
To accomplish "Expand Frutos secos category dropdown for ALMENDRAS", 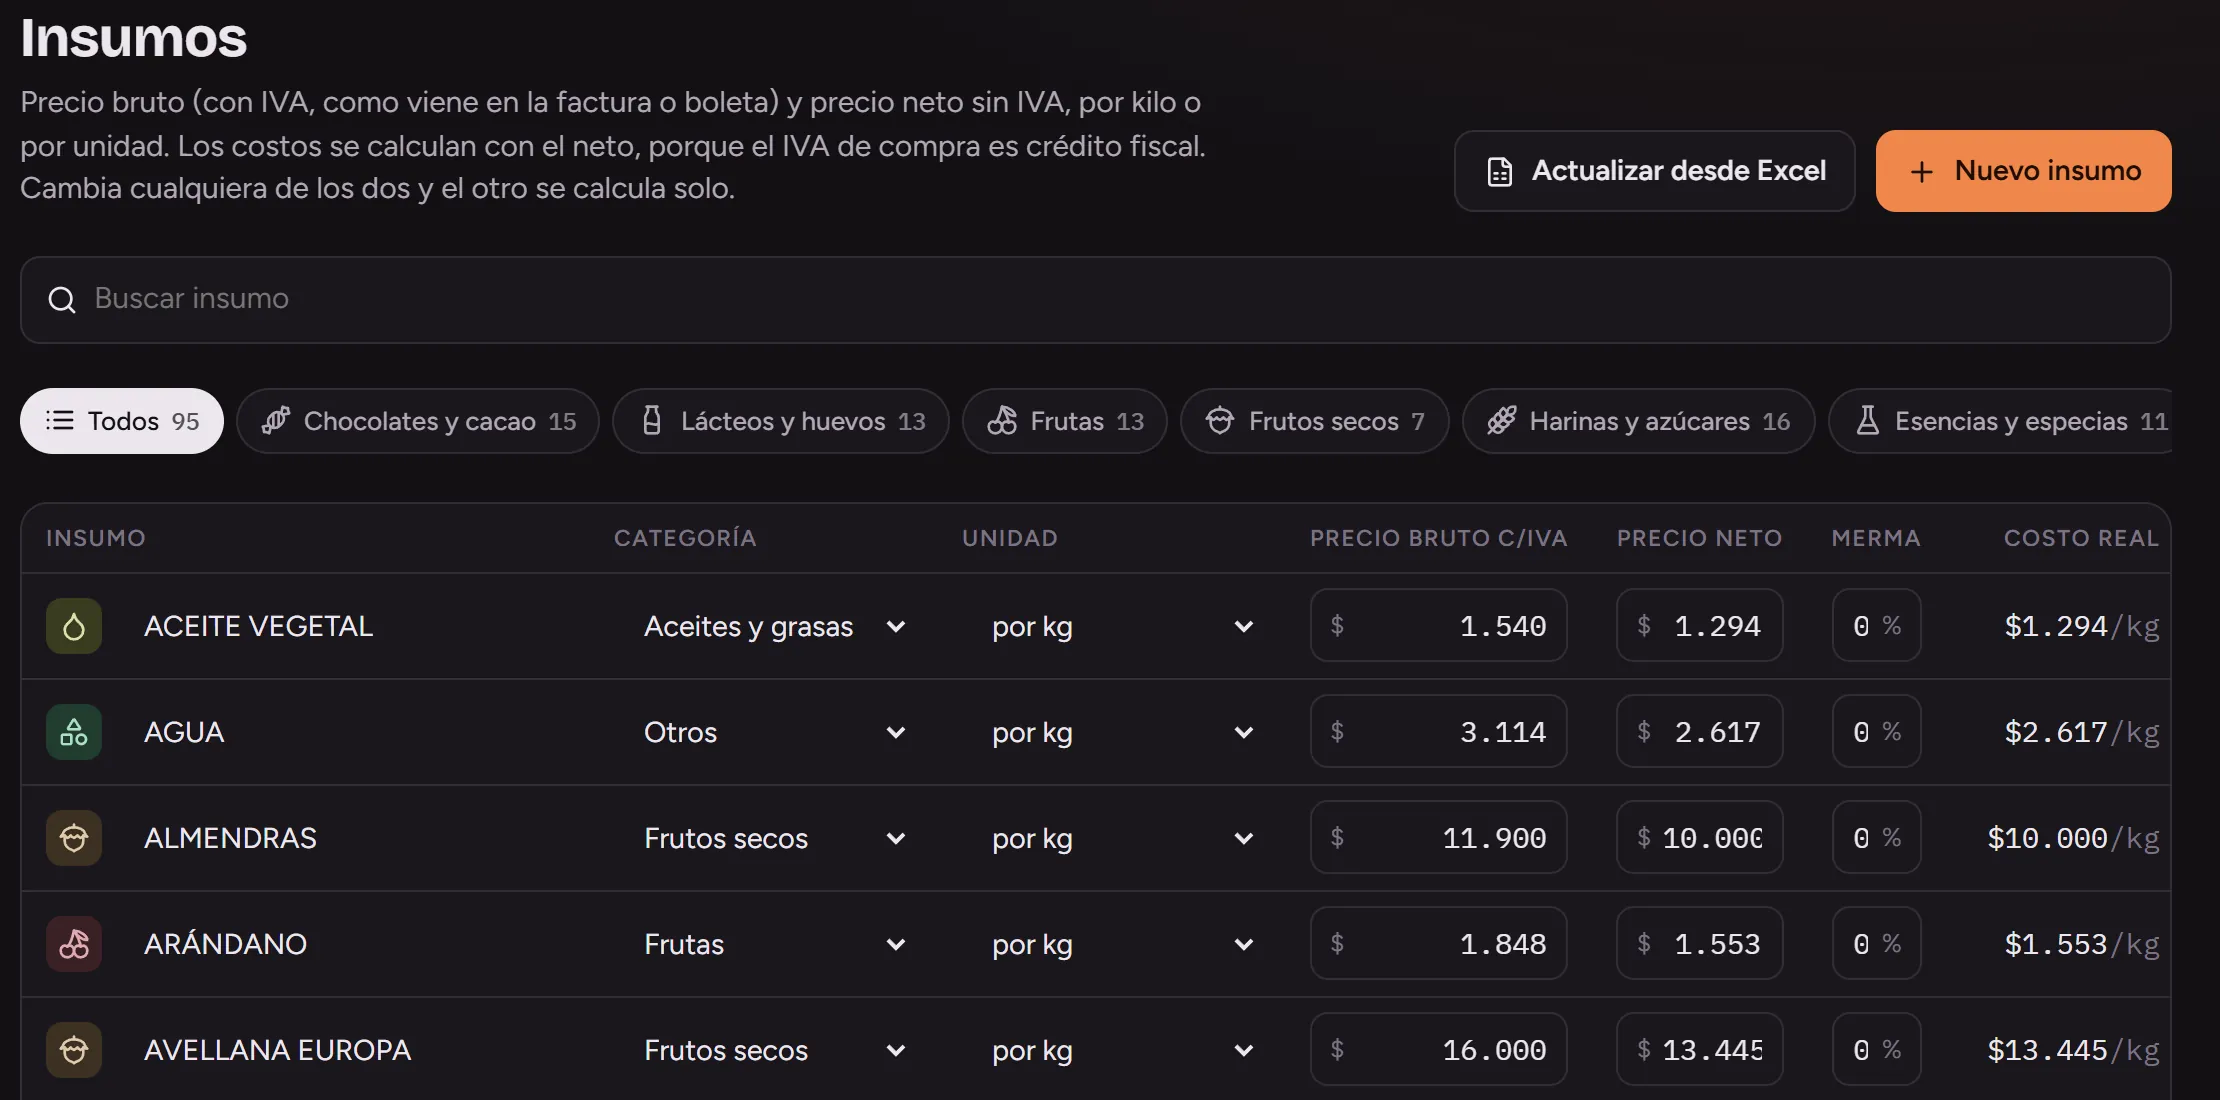I will [775, 838].
